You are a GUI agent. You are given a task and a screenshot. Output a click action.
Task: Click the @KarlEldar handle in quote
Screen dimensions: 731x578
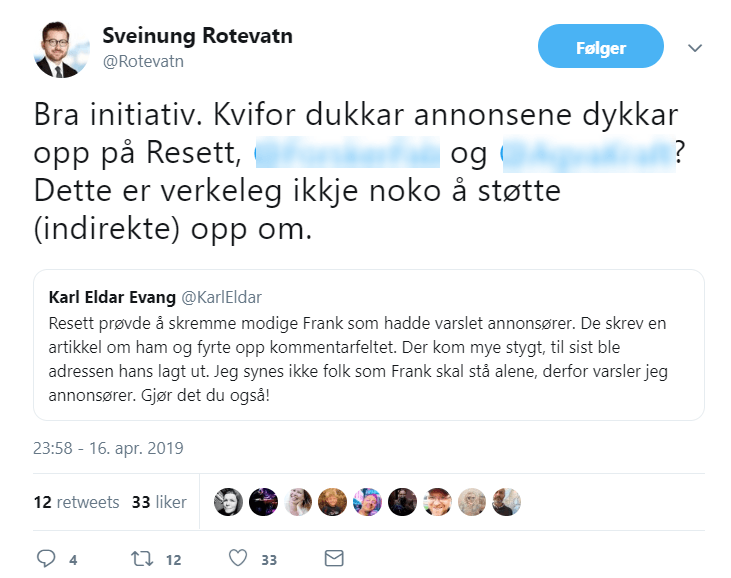pos(223,297)
